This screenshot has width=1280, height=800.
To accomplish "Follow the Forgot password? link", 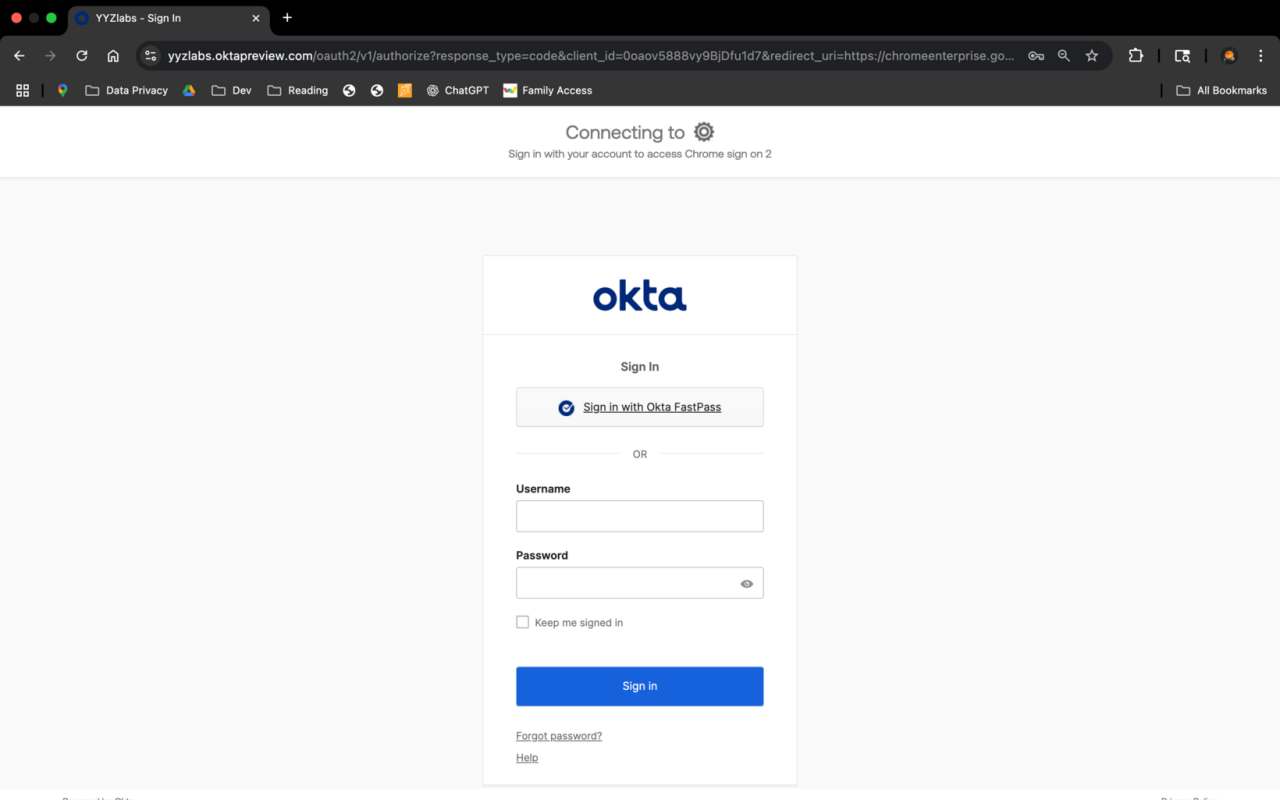I will pos(559,736).
